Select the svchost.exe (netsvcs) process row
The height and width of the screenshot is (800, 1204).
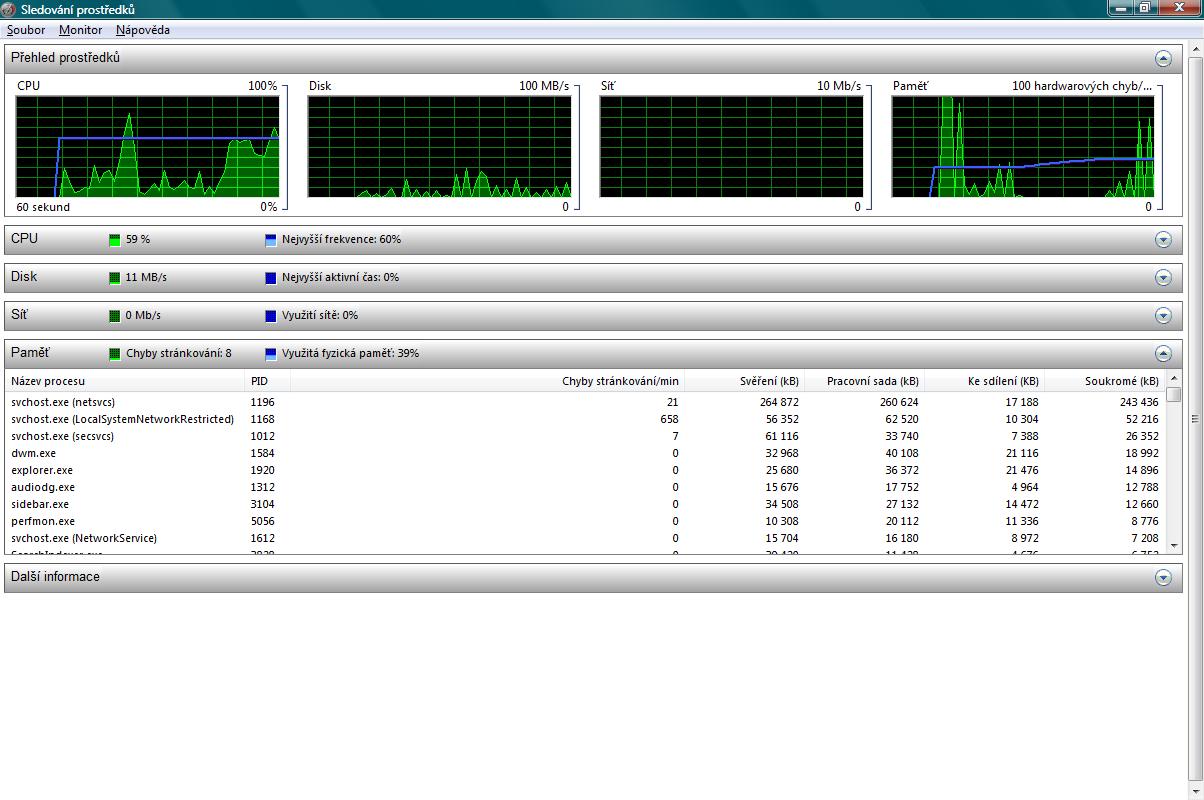click(x=585, y=402)
